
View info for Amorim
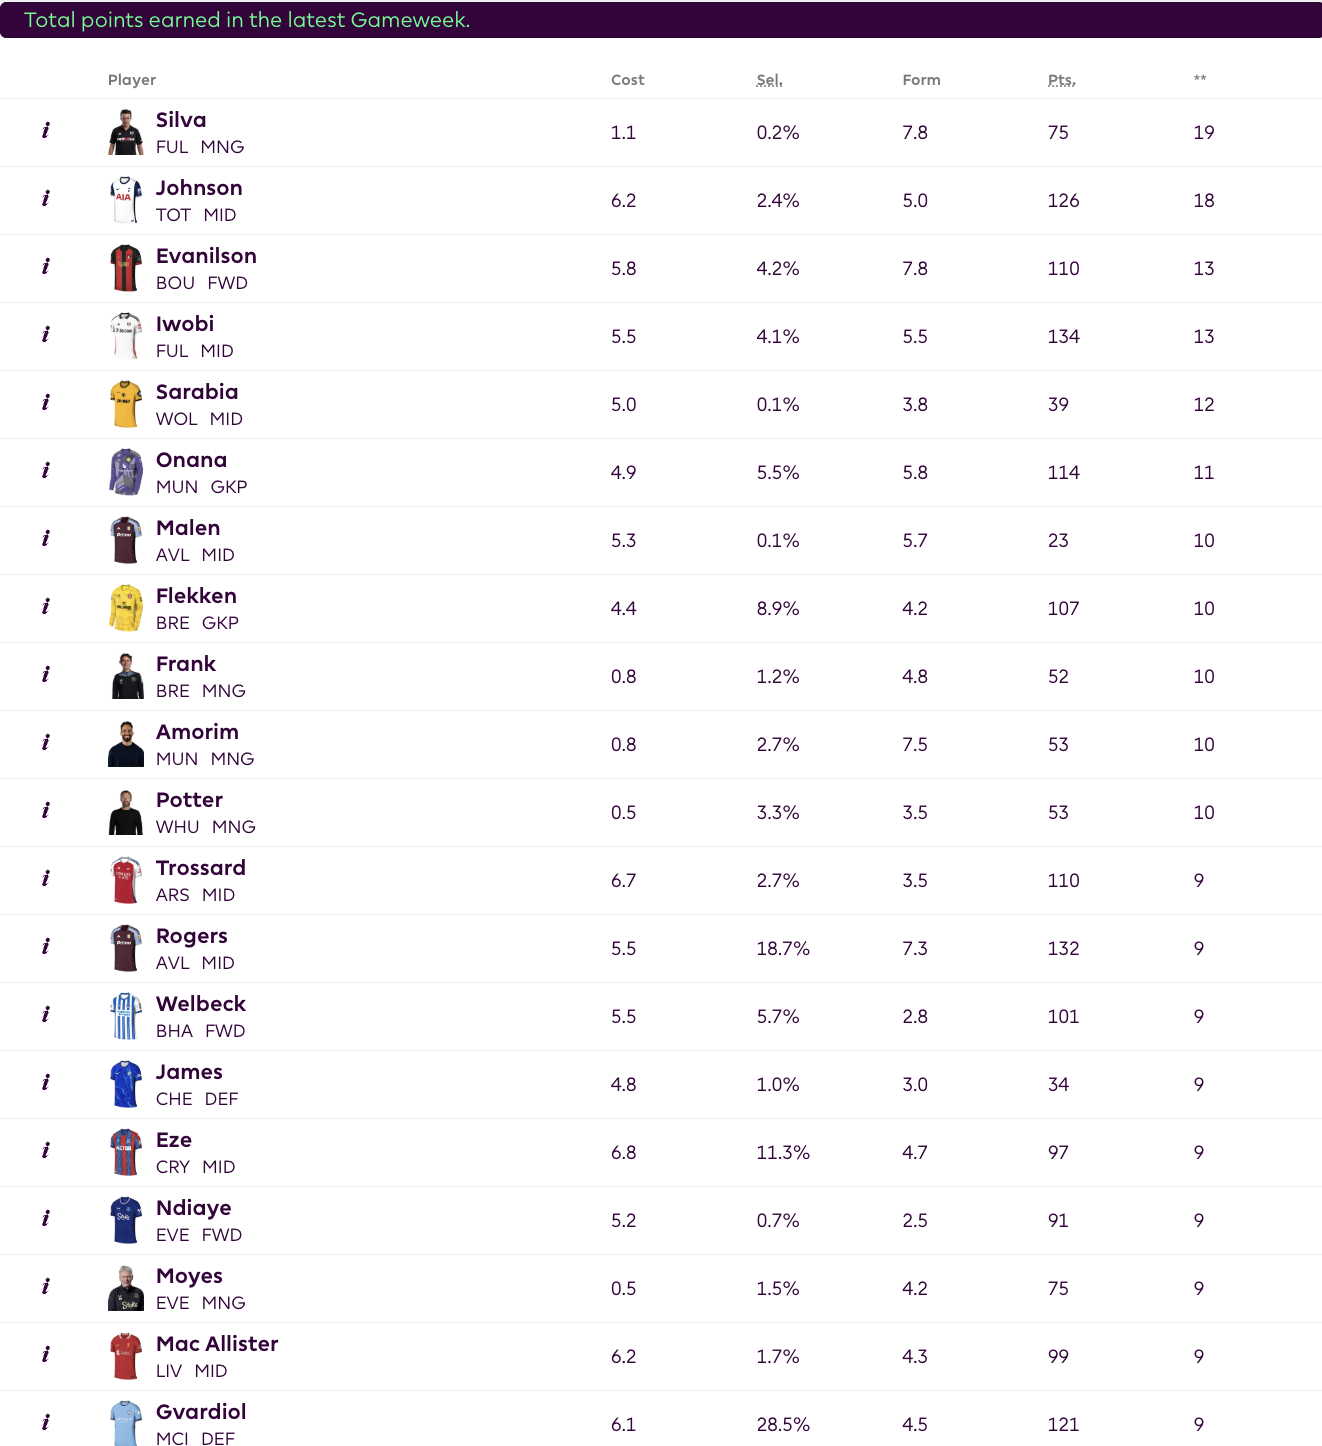point(45,743)
